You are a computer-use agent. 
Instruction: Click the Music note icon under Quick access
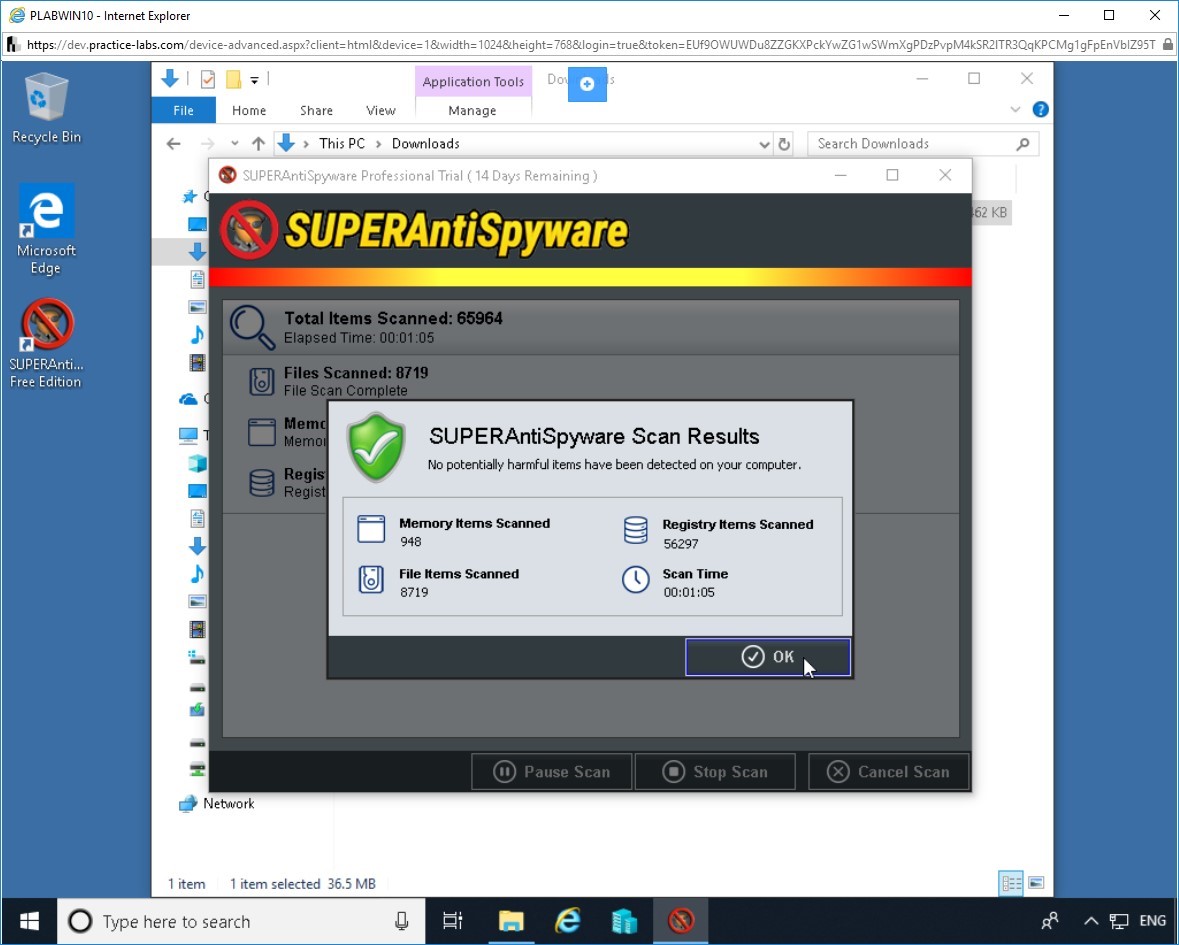pos(197,335)
